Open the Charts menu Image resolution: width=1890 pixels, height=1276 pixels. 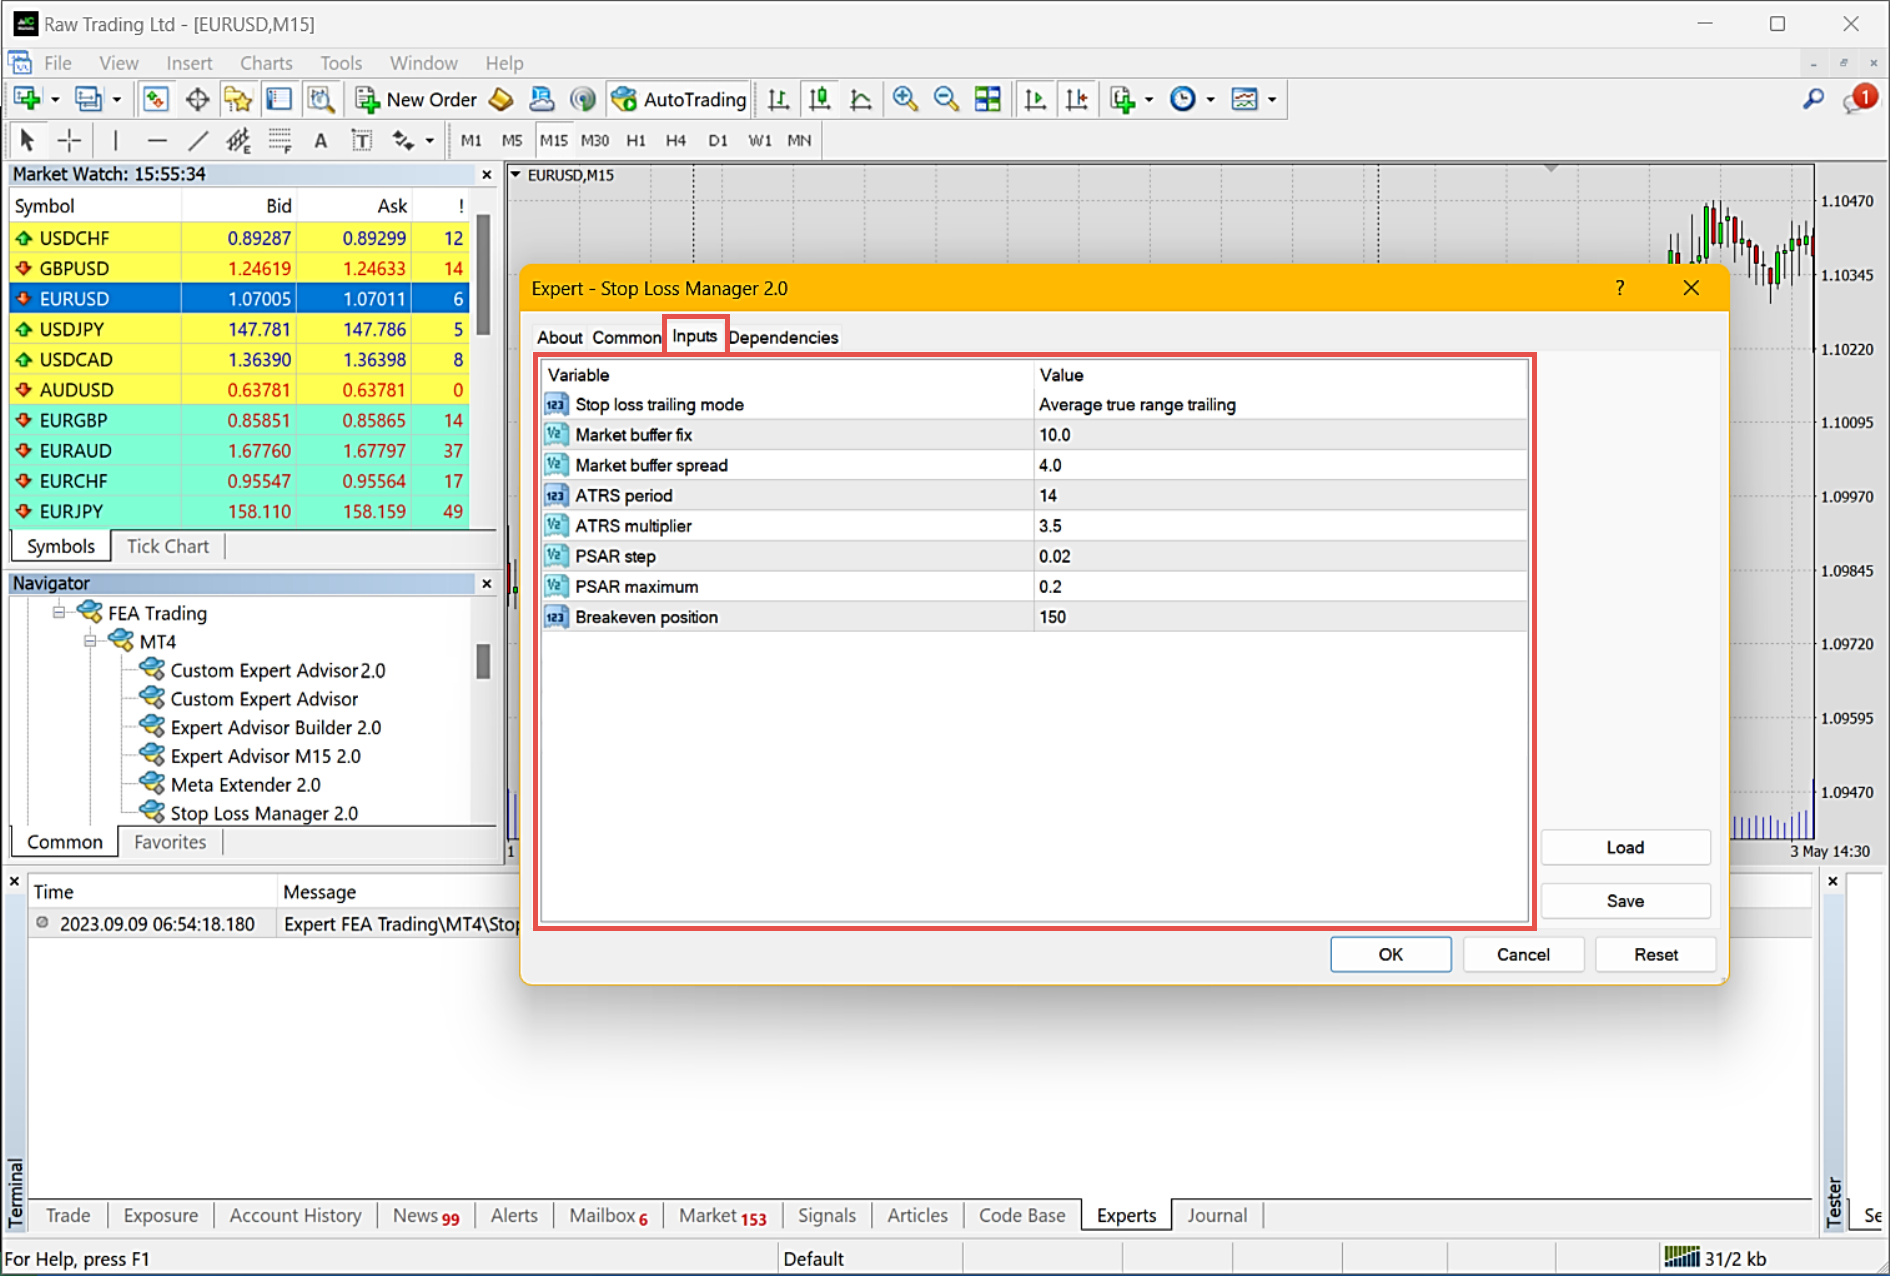point(266,63)
